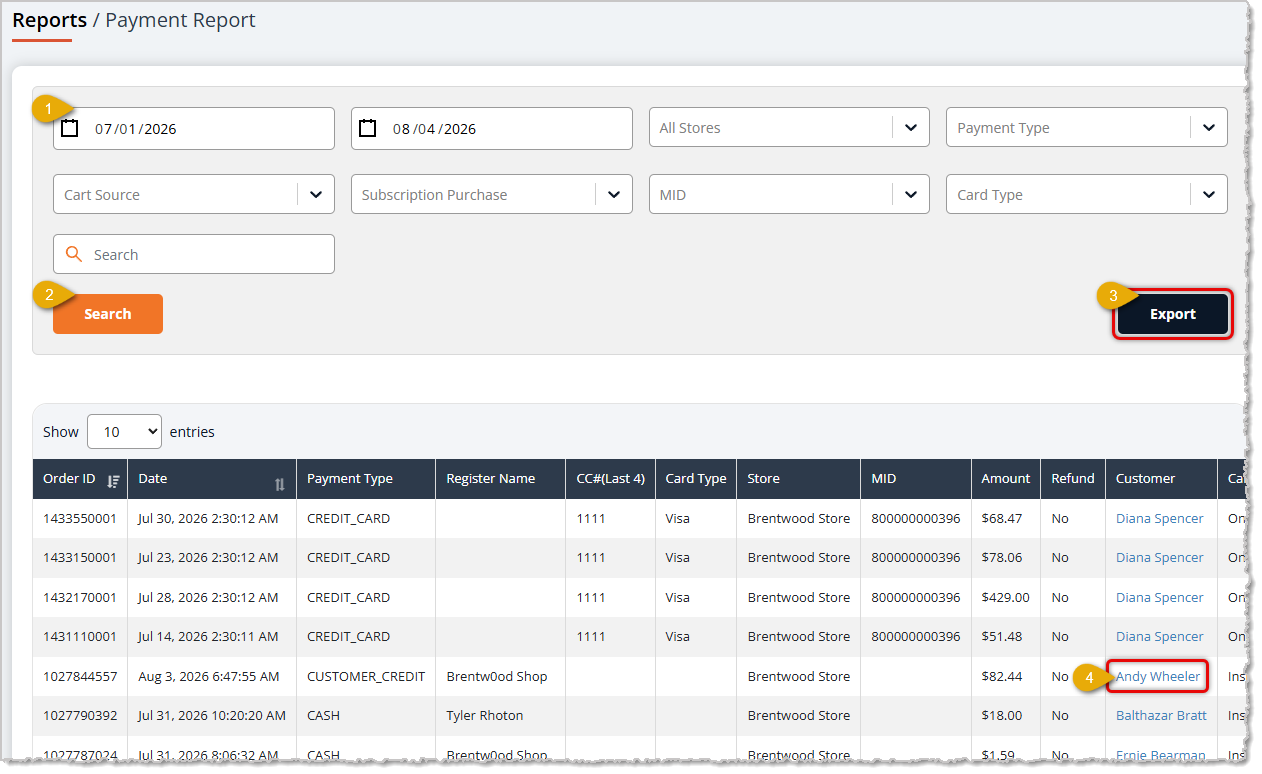Click the start date field 07/01/2026
The height and width of the screenshot is (774, 1262).
(x=194, y=128)
